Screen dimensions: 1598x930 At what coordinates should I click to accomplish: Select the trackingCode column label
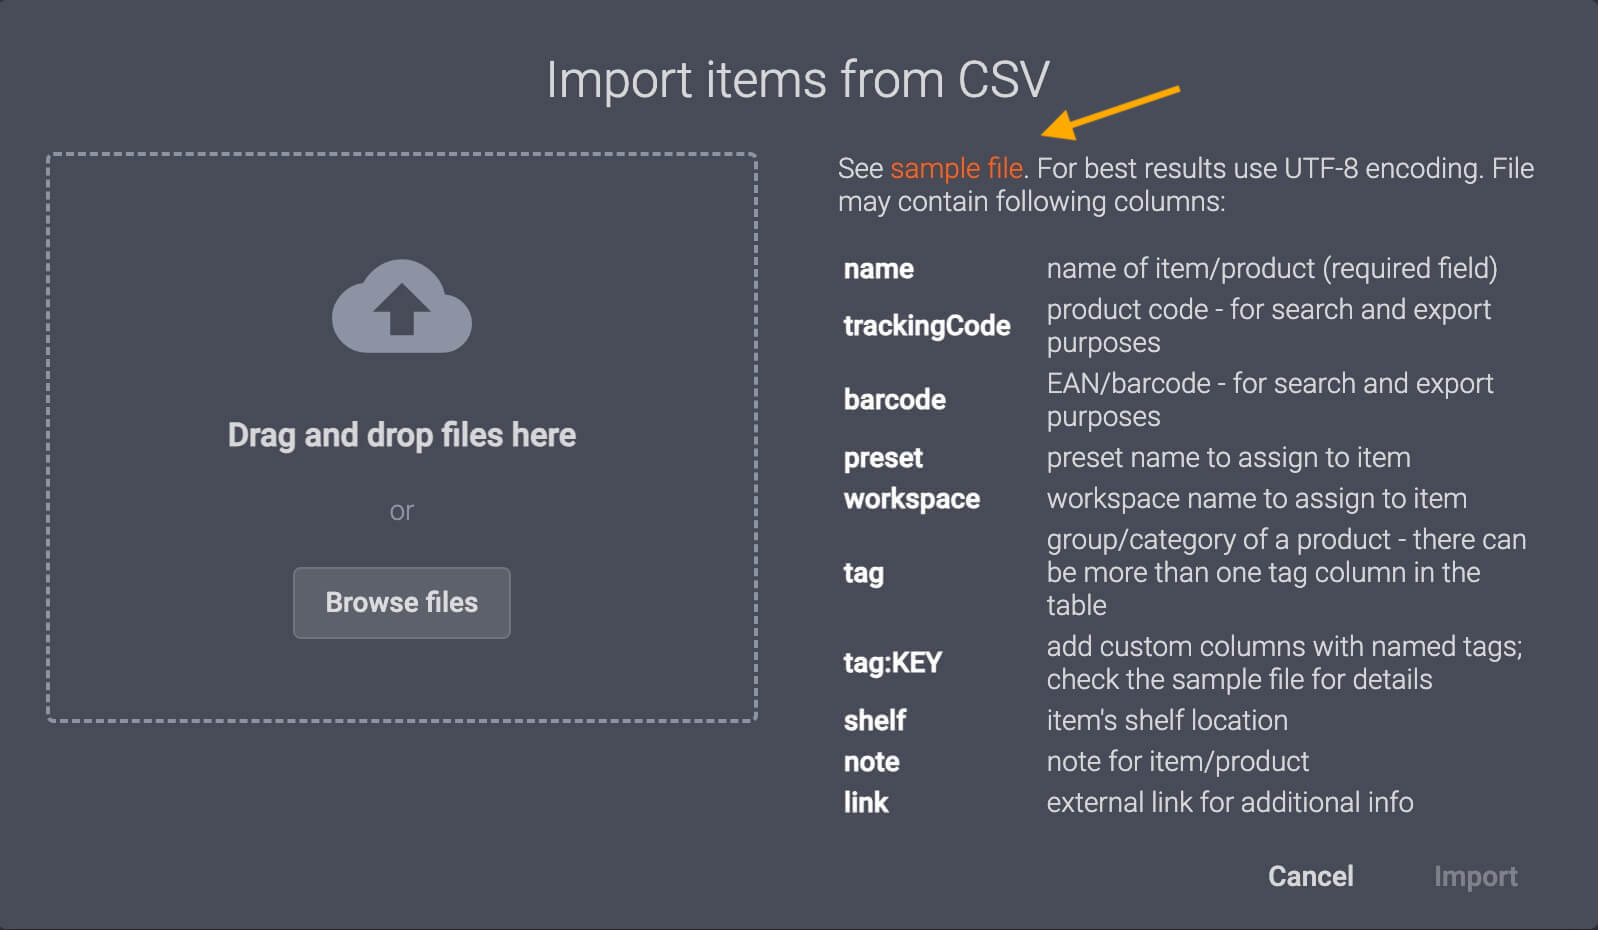[927, 325]
